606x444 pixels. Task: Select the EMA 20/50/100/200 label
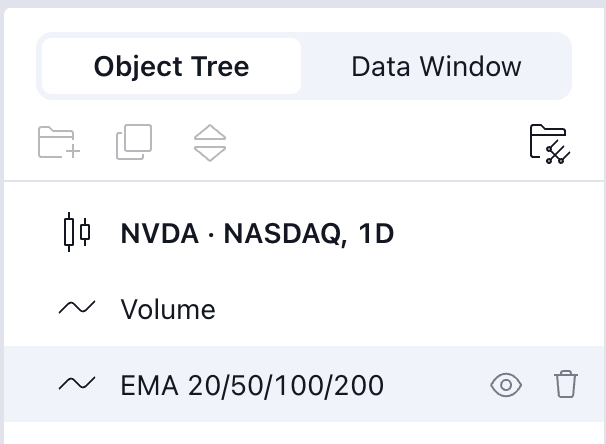(x=252, y=385)
